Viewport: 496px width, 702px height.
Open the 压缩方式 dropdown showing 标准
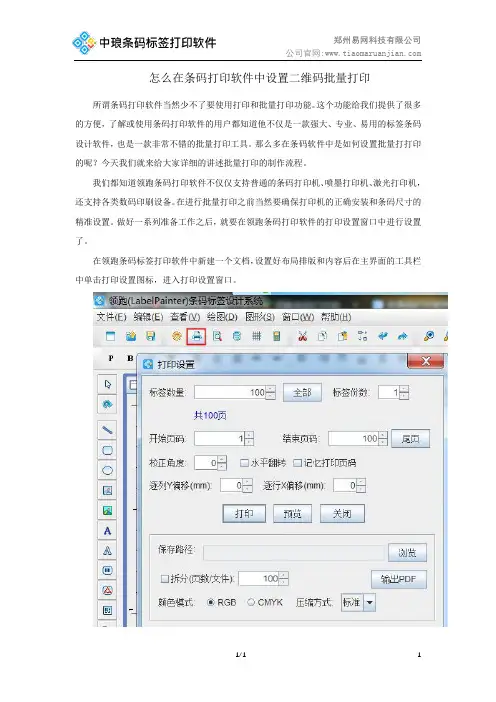[x=358, y=603]
